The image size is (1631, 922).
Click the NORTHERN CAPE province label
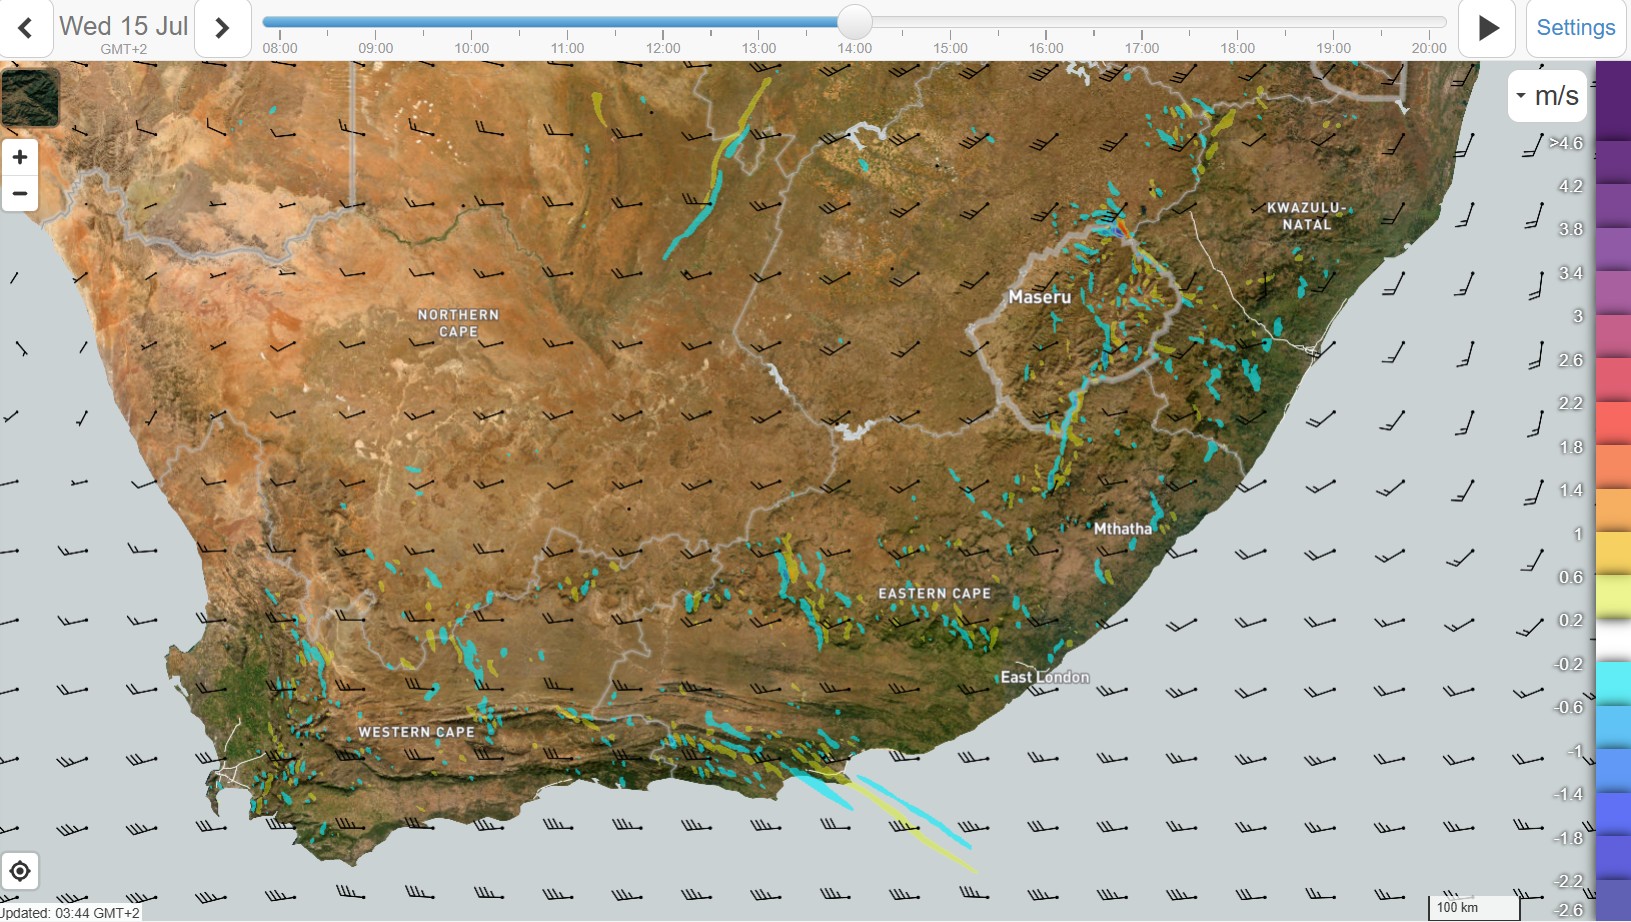click(458, 323)
